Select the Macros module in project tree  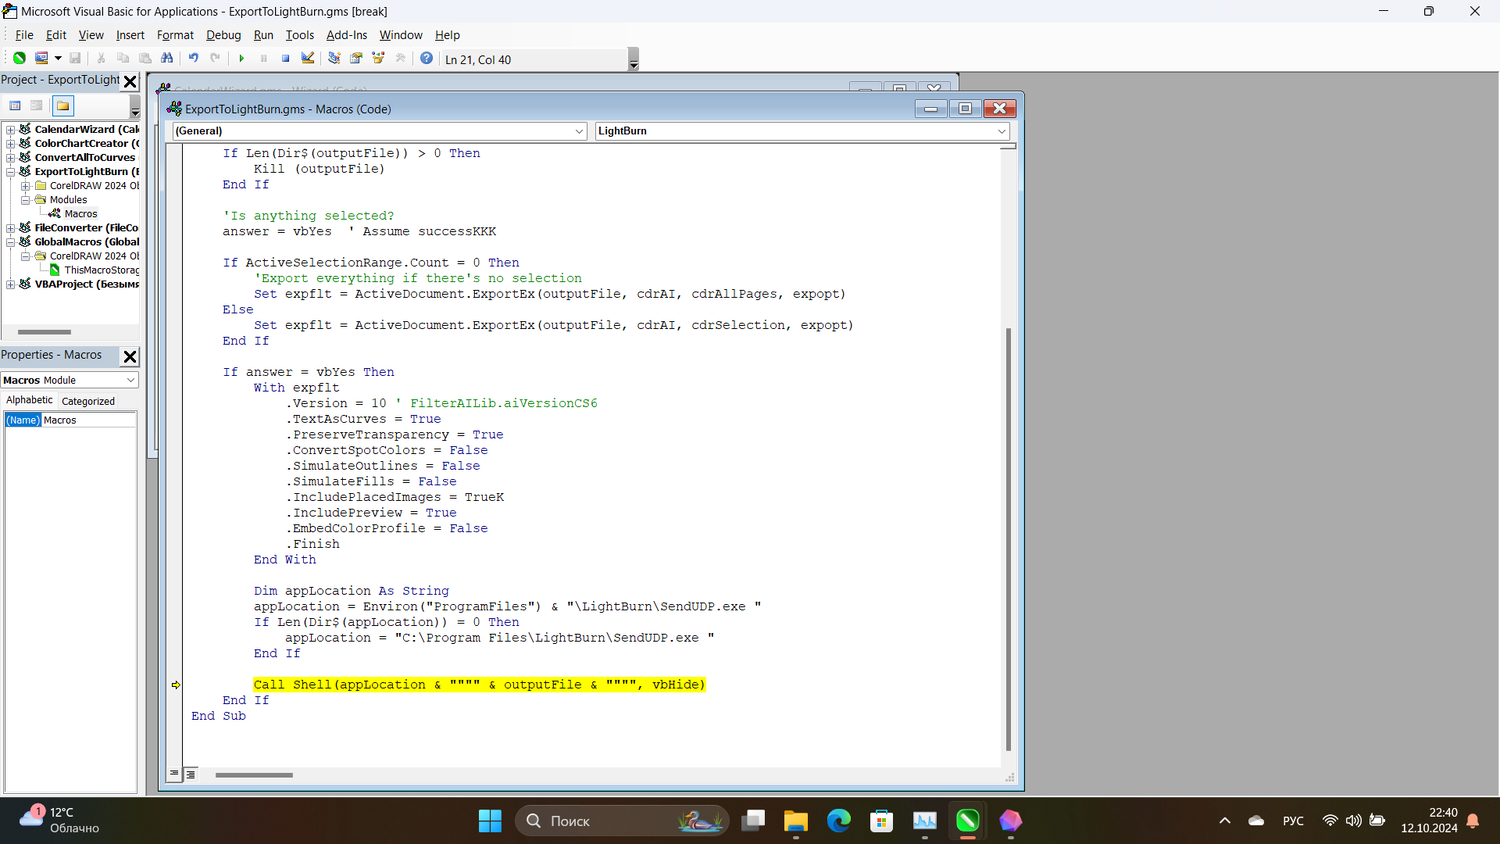click(x=80, y=214)
